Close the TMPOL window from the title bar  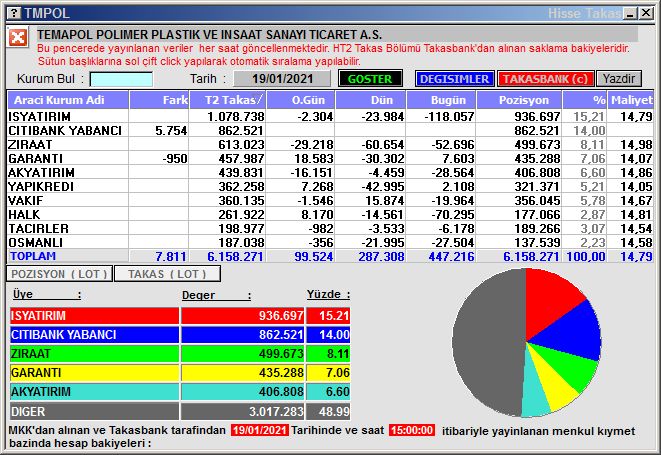(x=646, y=13)
